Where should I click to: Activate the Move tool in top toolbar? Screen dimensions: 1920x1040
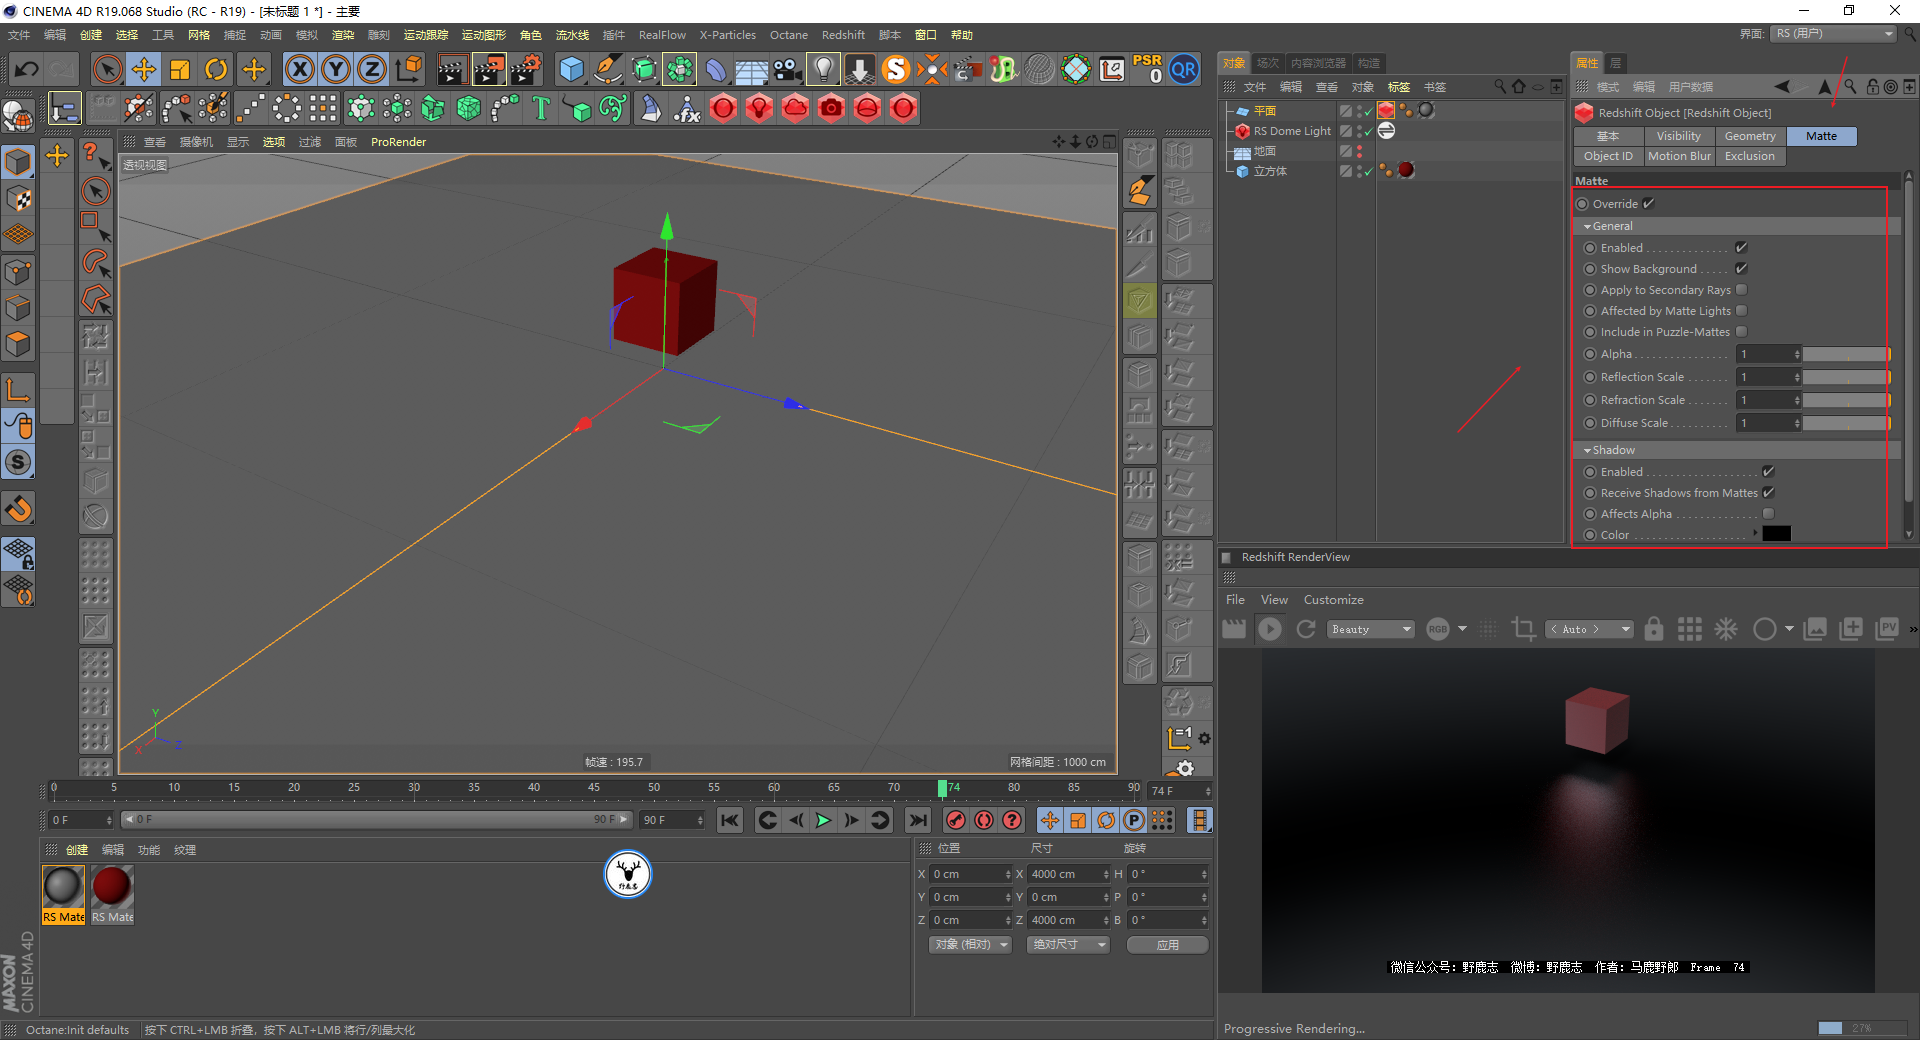[144, 69]
